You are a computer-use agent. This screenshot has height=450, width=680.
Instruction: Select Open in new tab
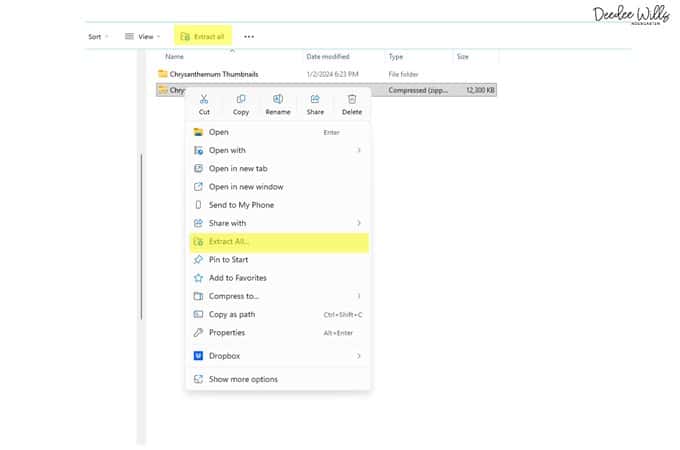[279, 169]
